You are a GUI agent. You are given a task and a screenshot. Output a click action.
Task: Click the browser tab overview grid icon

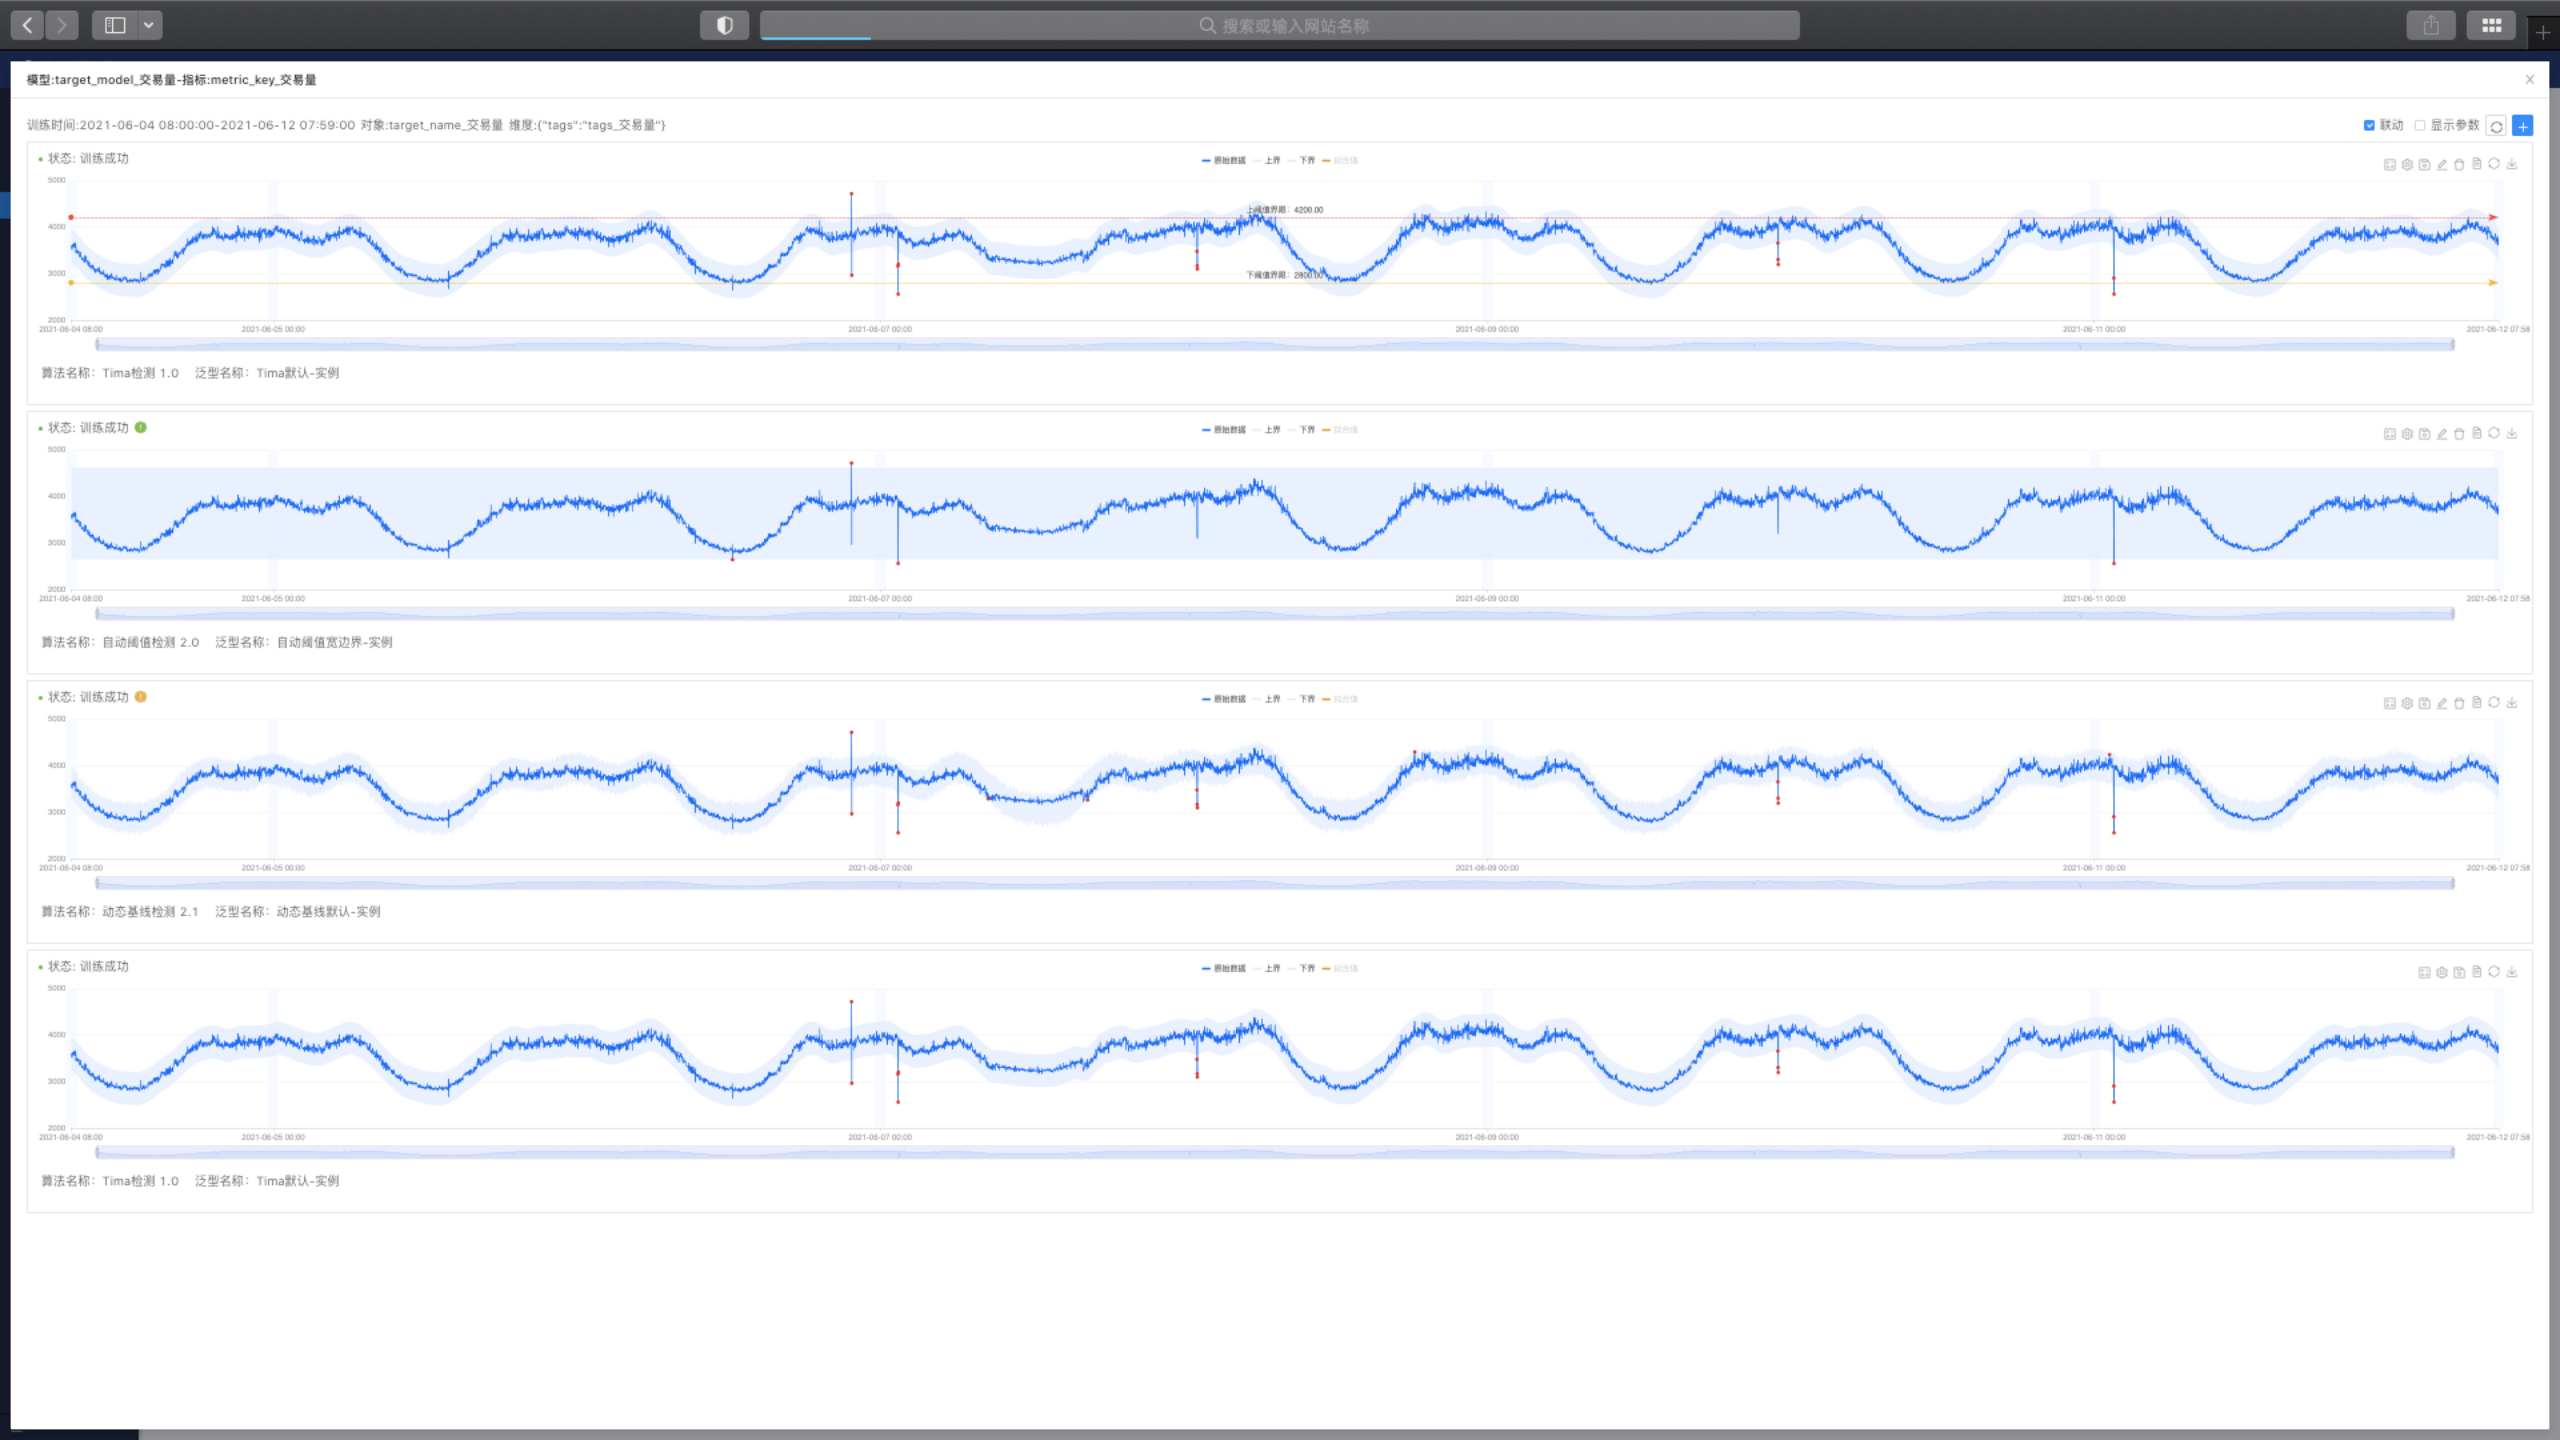(2491, 25)
